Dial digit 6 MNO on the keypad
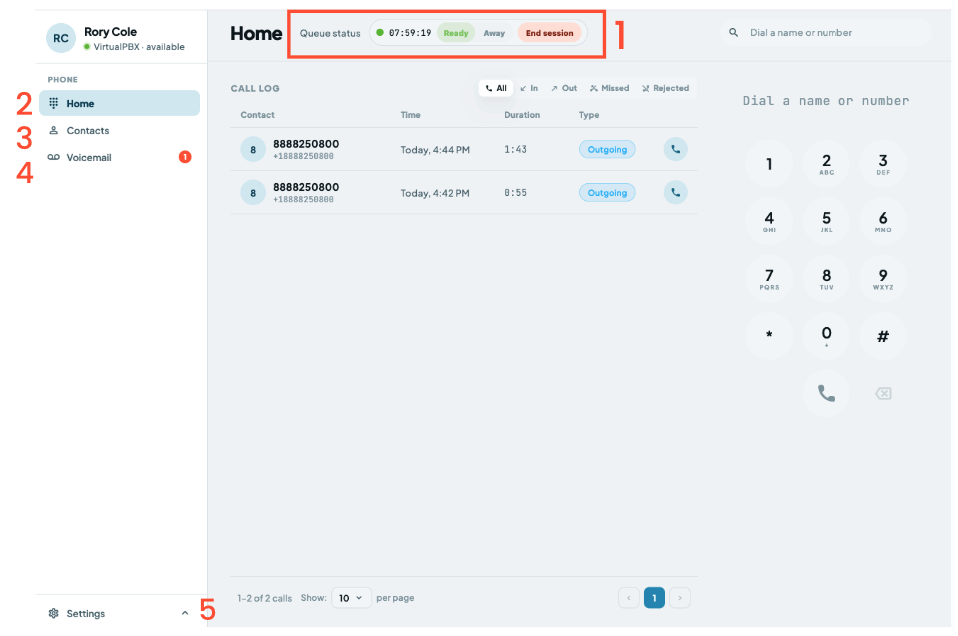The image size is (958, 636). pyautogui.click(x=883, y=221)
